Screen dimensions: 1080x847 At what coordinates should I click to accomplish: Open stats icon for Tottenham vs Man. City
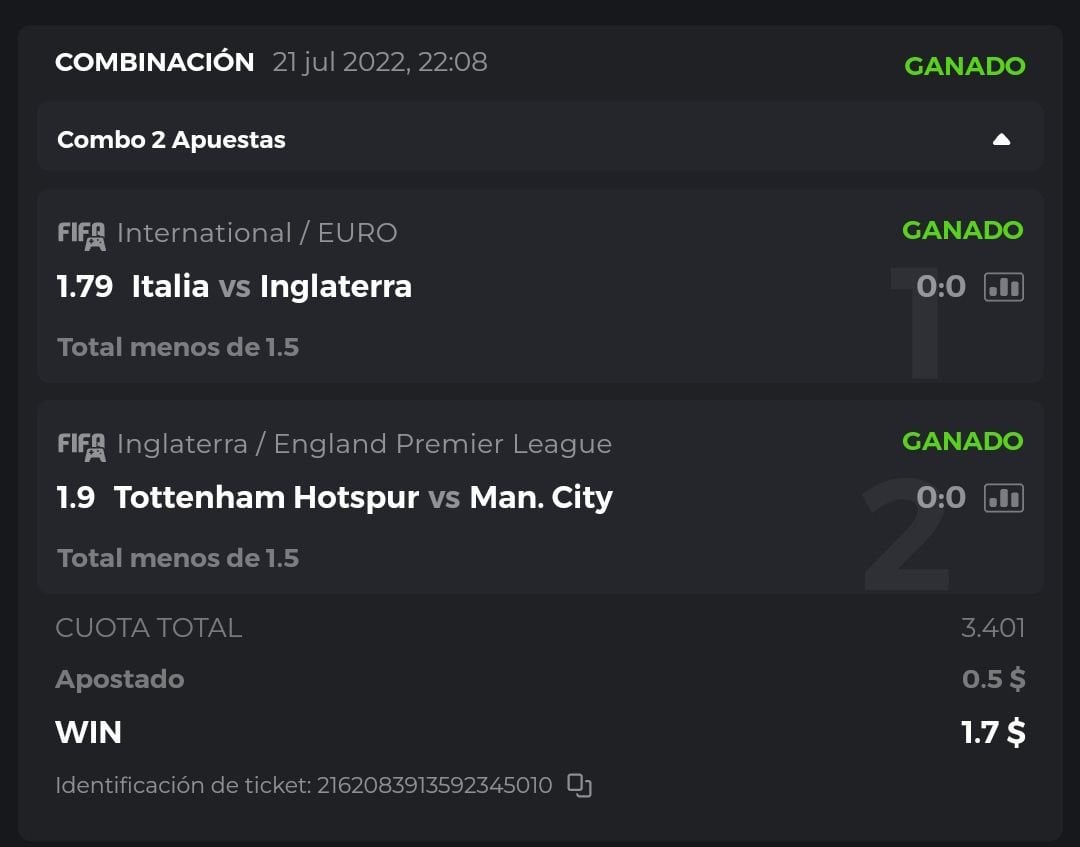tap(1004, 498)
